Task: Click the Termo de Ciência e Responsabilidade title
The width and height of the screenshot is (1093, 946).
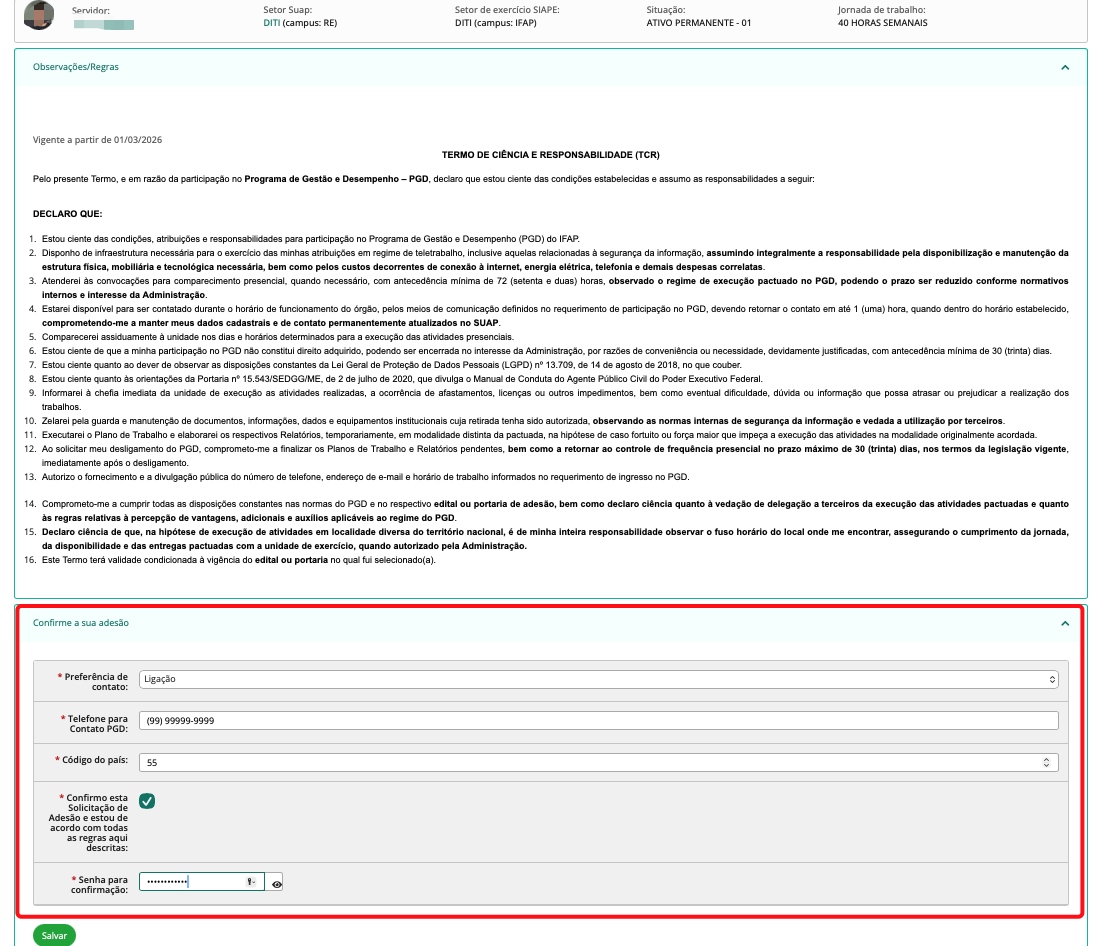Action: (550, 155)
